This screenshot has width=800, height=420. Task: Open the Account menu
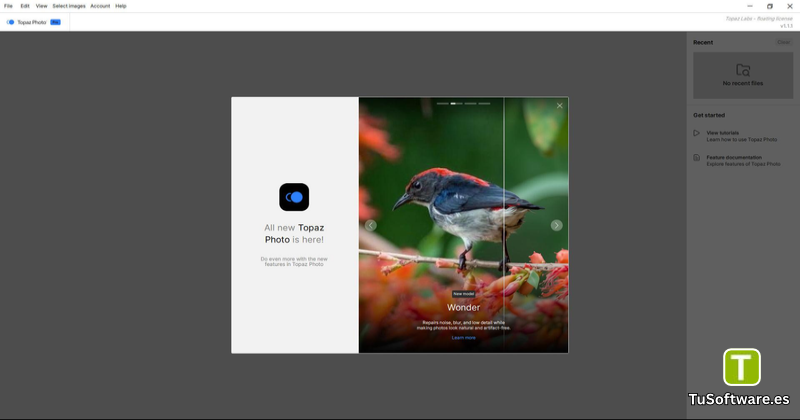click(100, 6)
